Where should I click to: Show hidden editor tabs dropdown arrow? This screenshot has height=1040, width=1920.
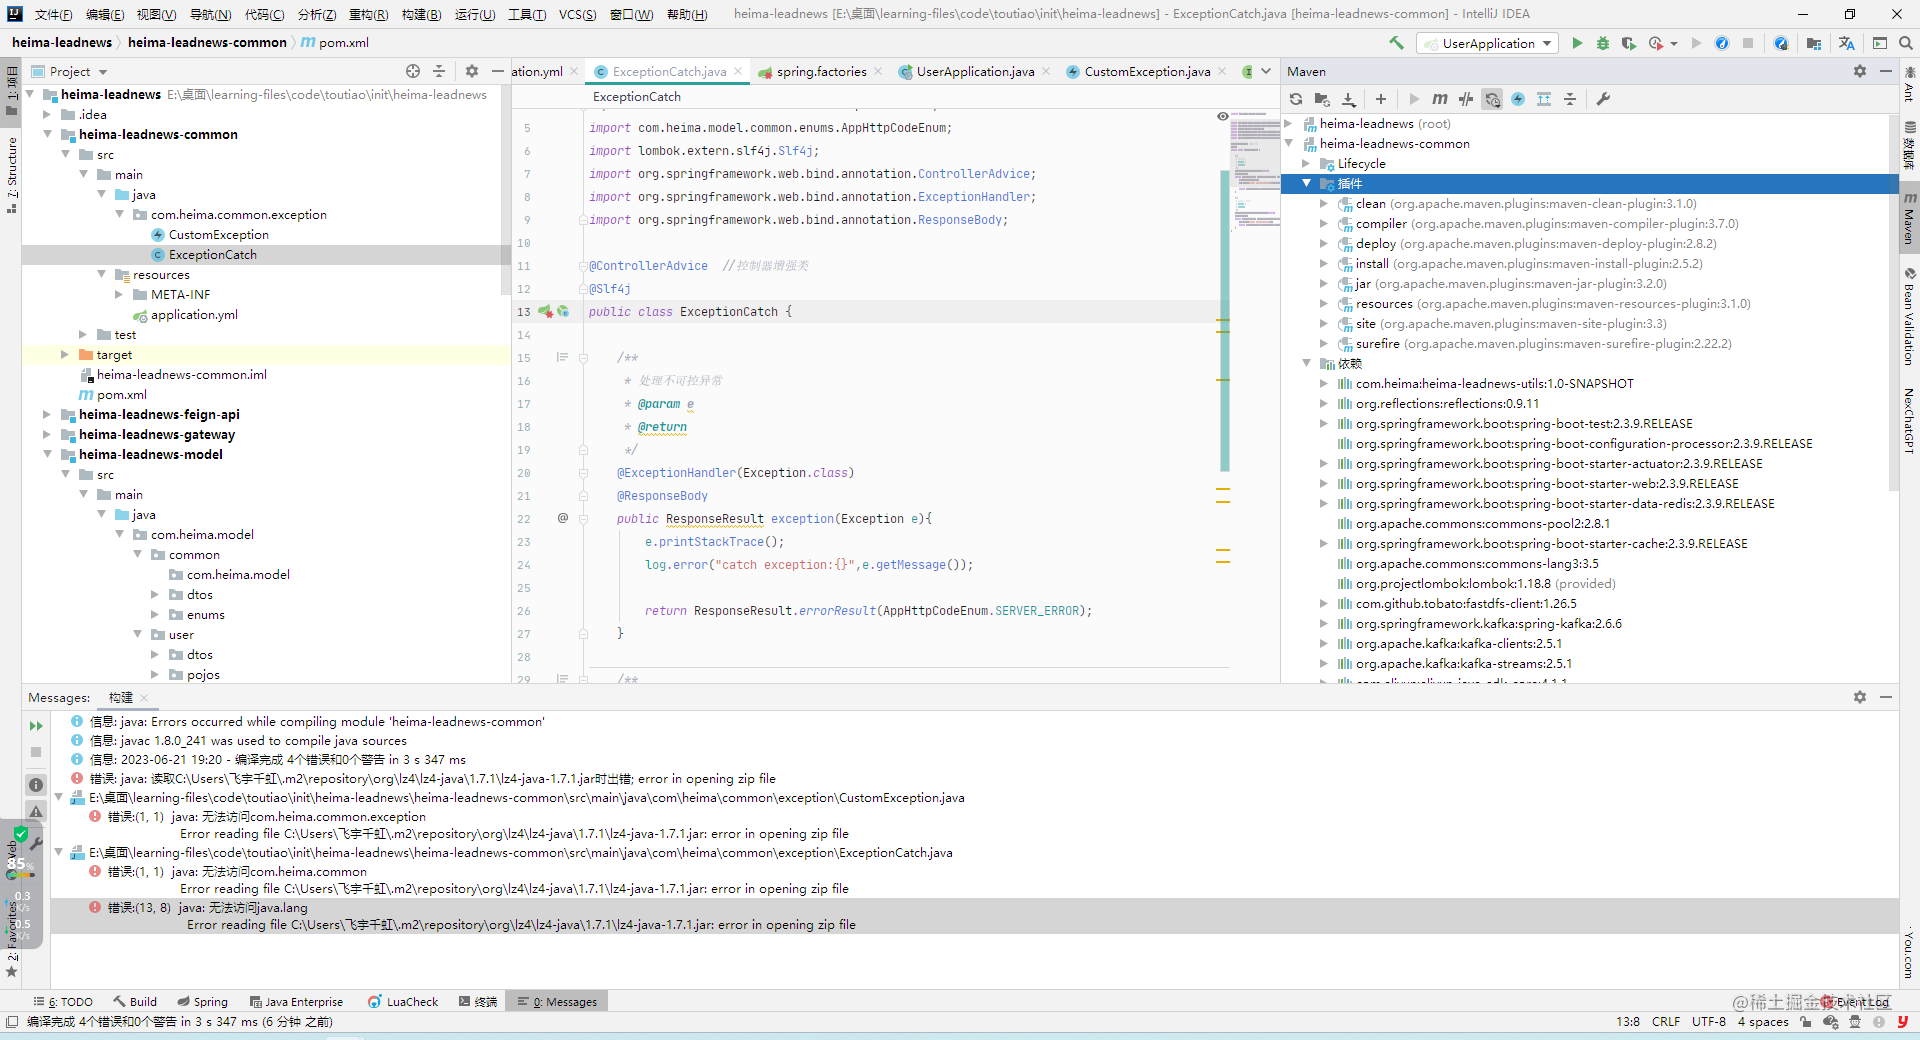1266,71
